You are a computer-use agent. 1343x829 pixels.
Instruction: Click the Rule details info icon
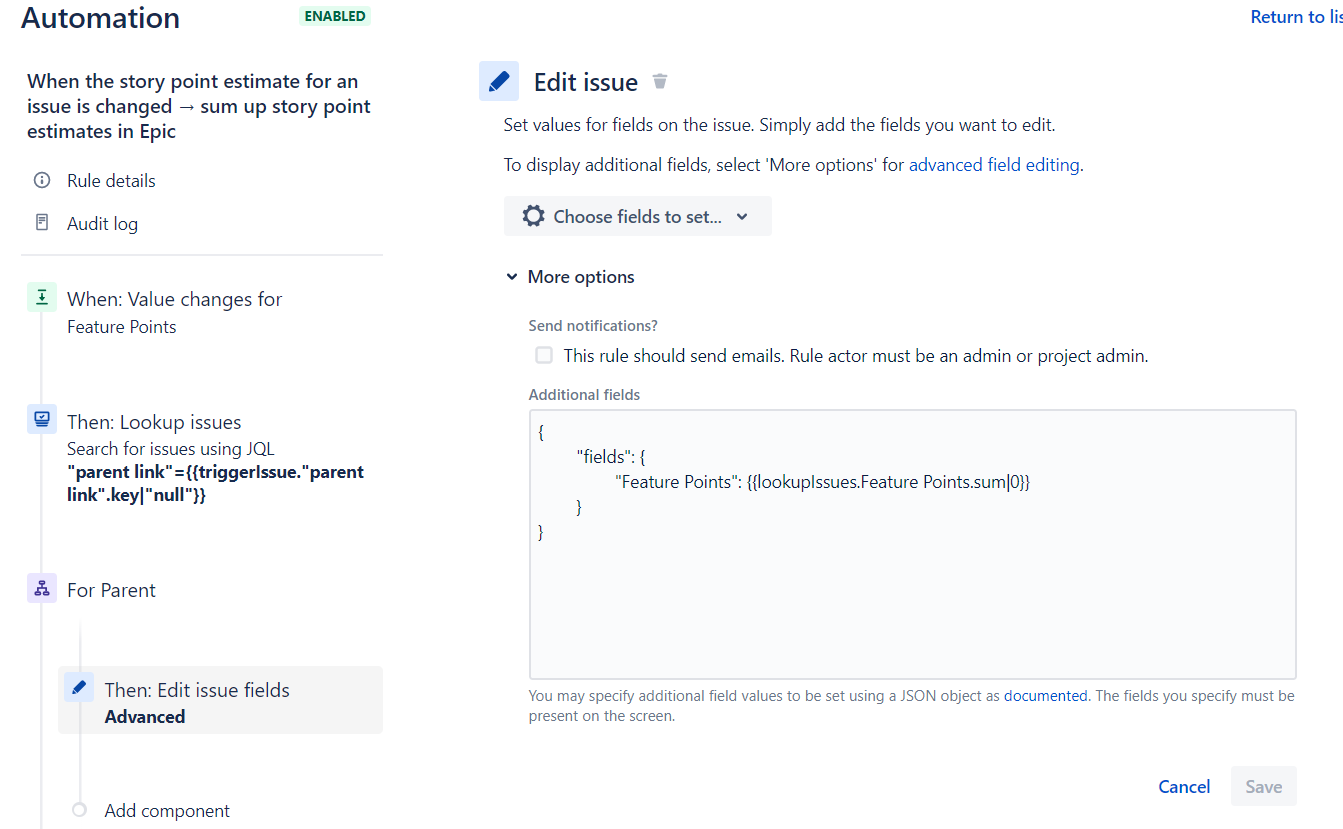[x=41, y=180]
